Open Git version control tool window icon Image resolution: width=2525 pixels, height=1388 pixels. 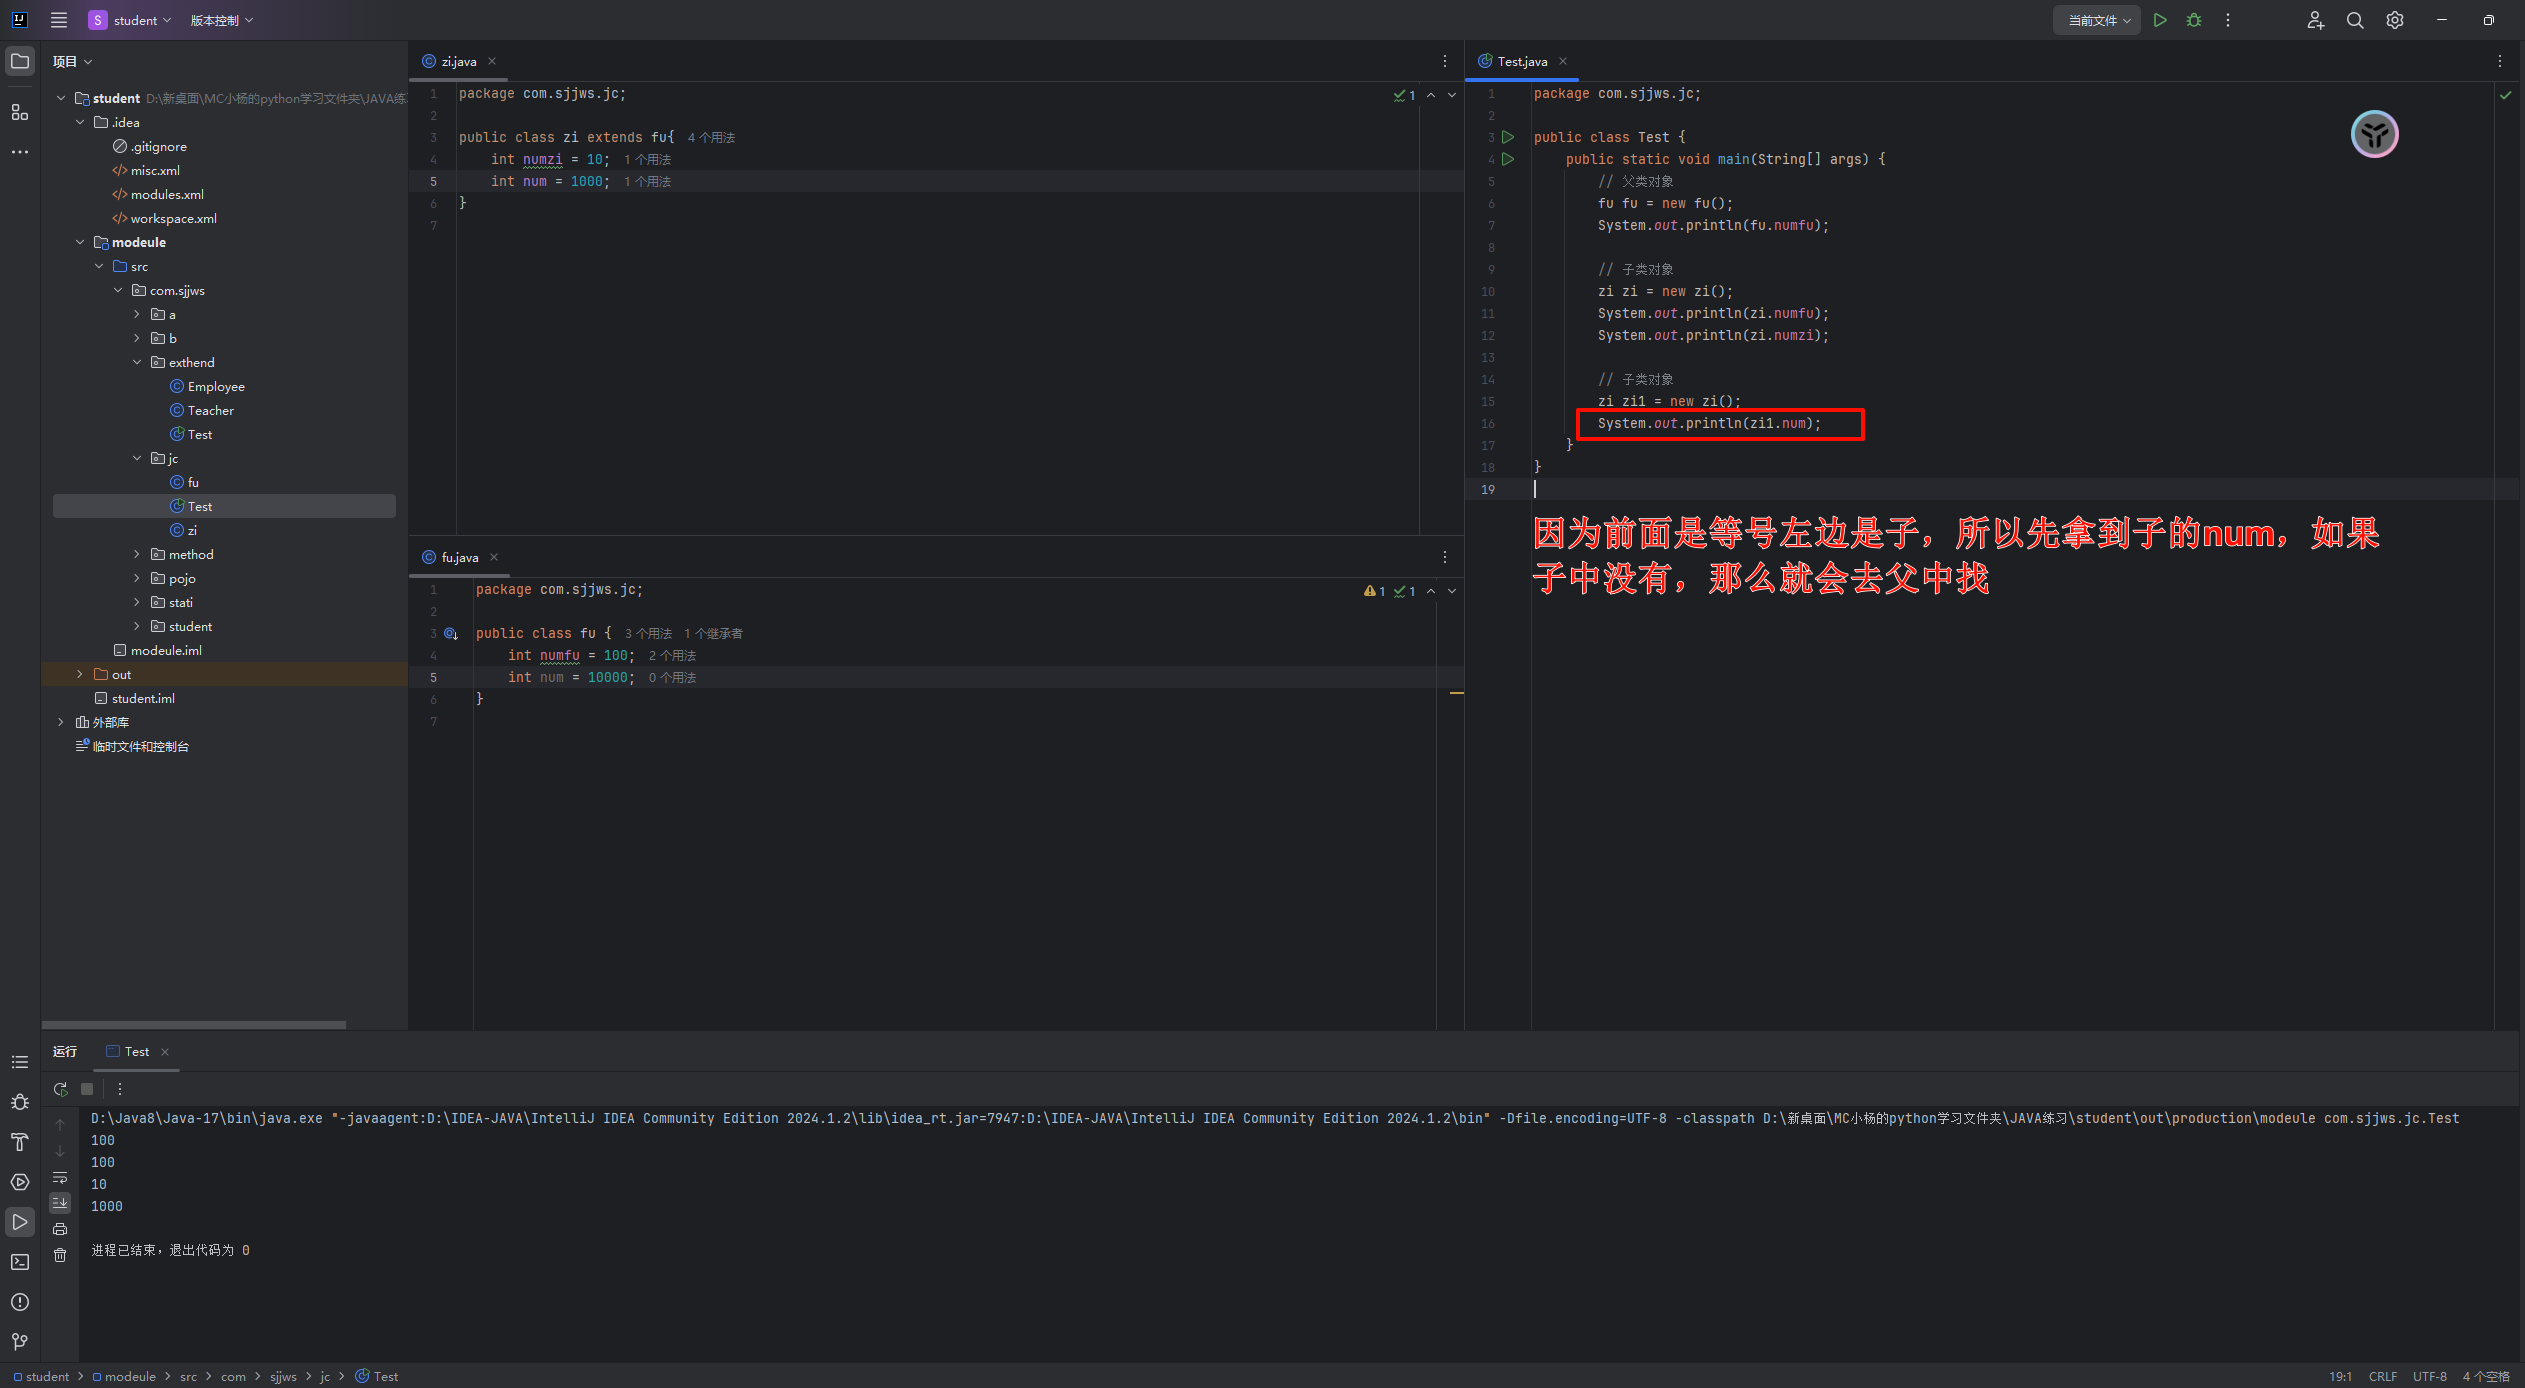click(x=20, y=1342)
